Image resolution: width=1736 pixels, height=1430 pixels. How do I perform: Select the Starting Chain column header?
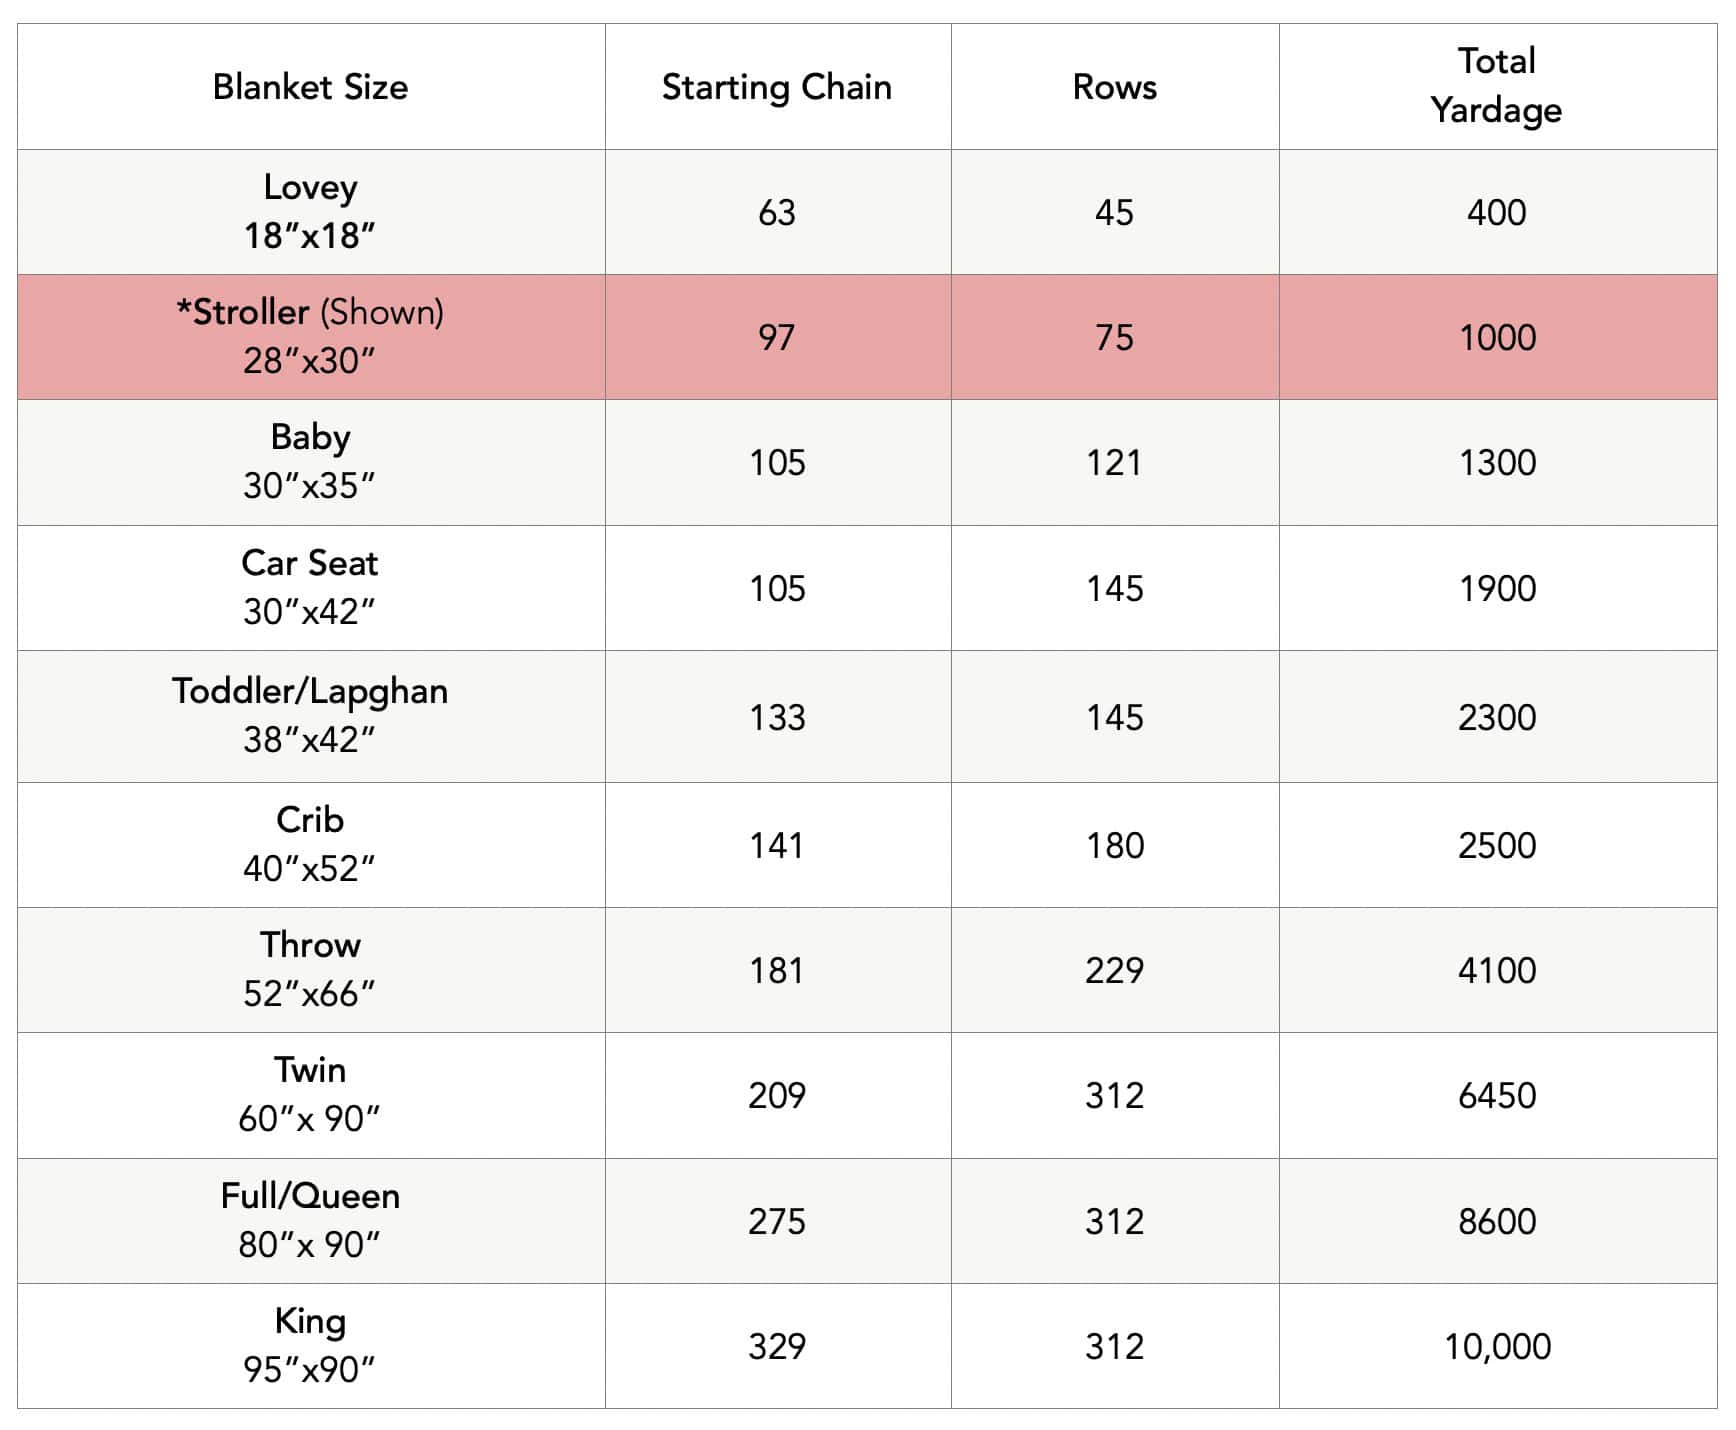coord(778,87)
